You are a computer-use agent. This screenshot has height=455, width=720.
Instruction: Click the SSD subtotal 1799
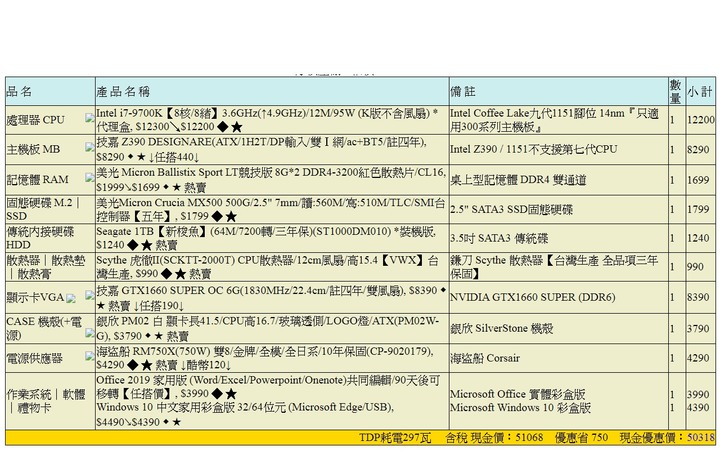[x=698, y=209]
